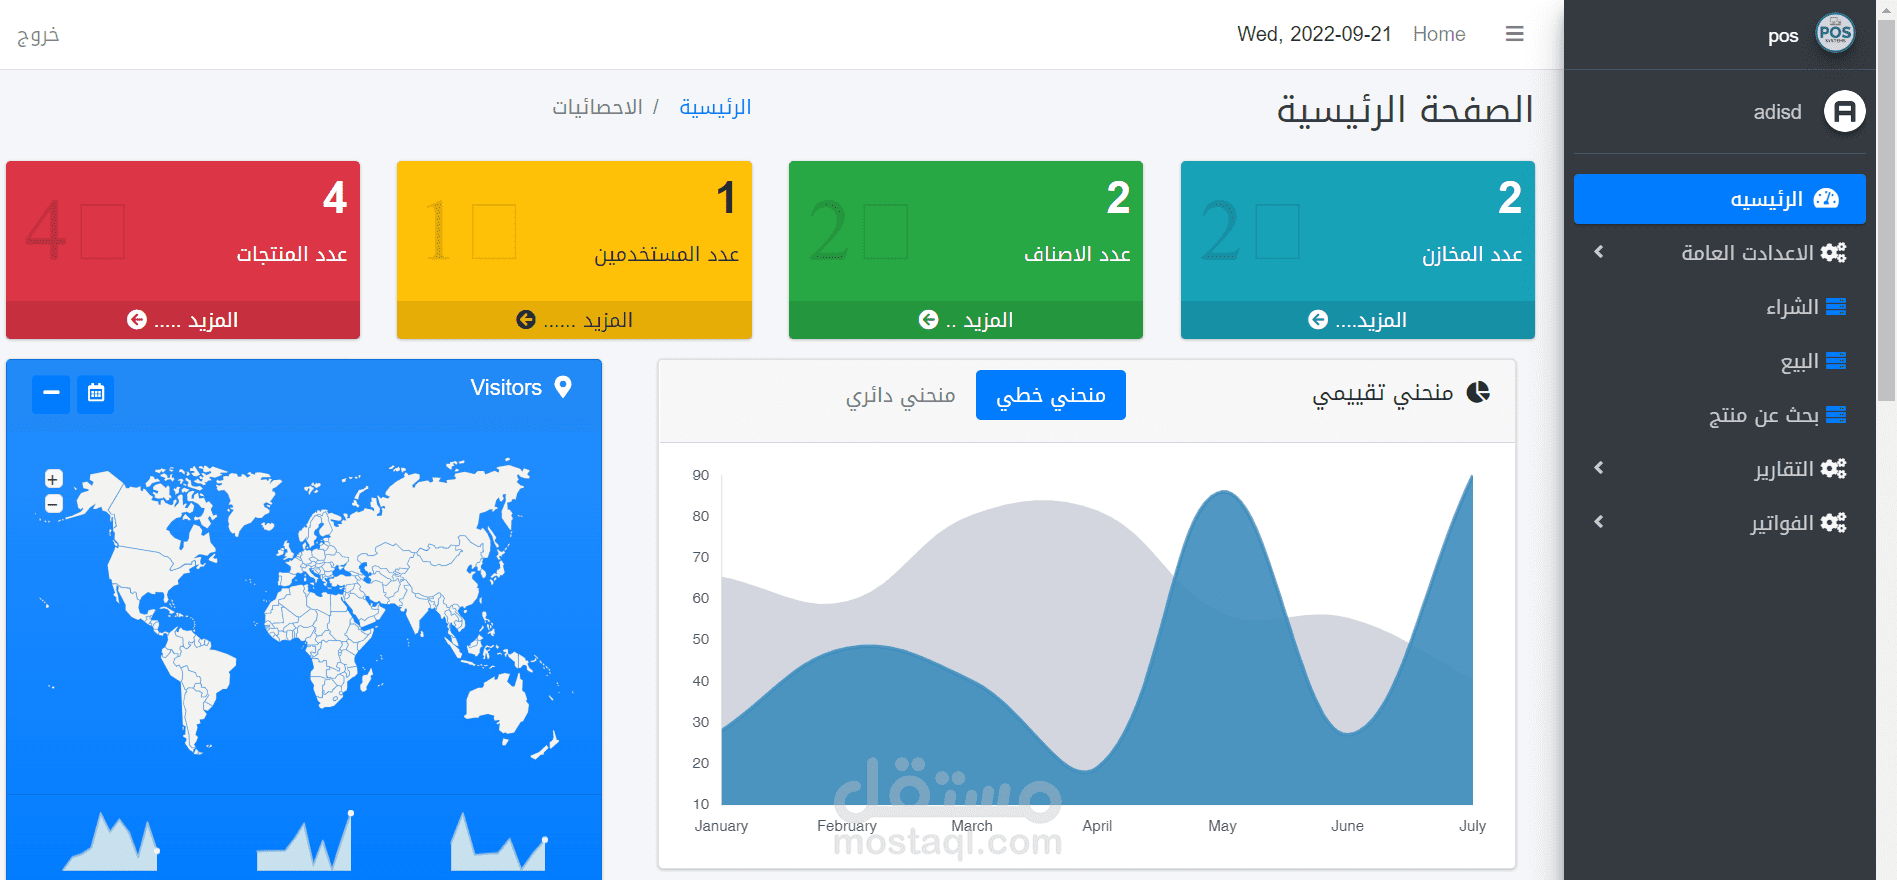The image size is (1897, 880).
Task: Click arrow icon in green categories card footer
Action: 928,319
